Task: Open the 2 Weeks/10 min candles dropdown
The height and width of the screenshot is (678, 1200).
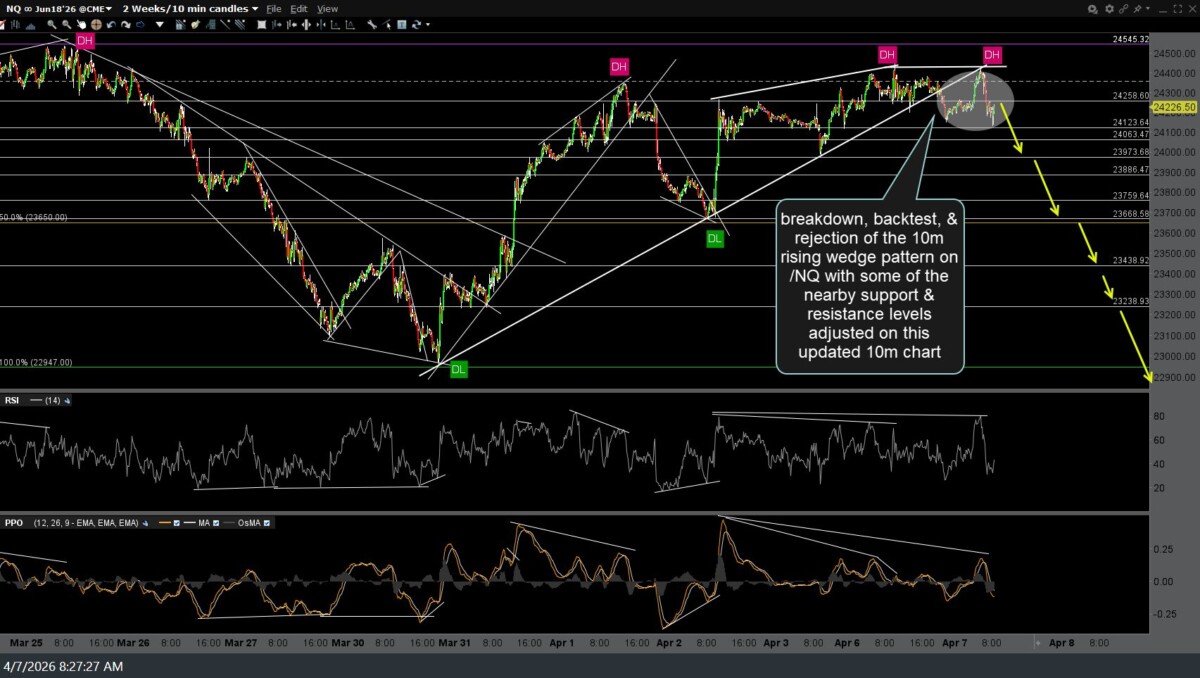Action: click(188, 8)
